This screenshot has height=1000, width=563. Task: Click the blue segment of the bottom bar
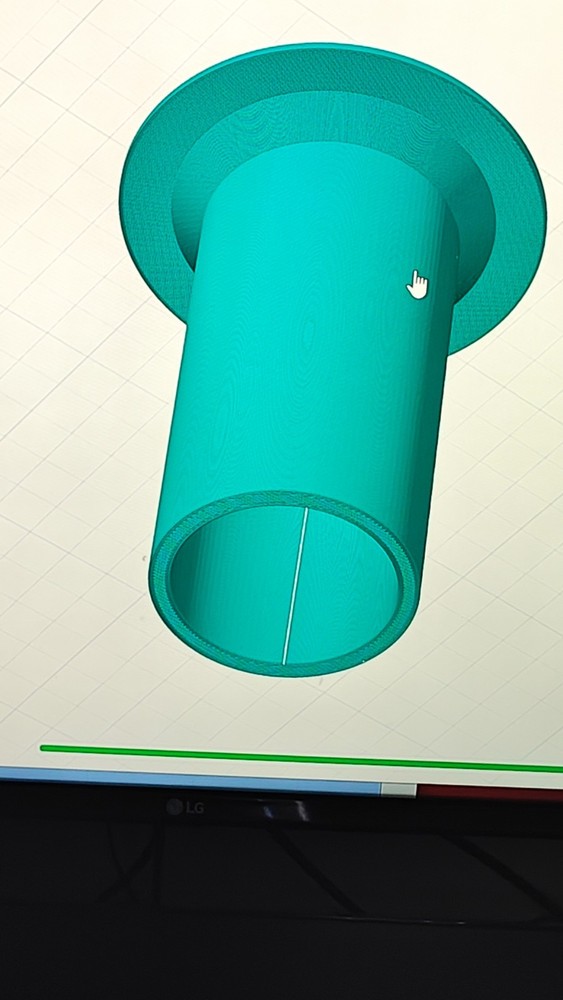click(x=190, y=781)
